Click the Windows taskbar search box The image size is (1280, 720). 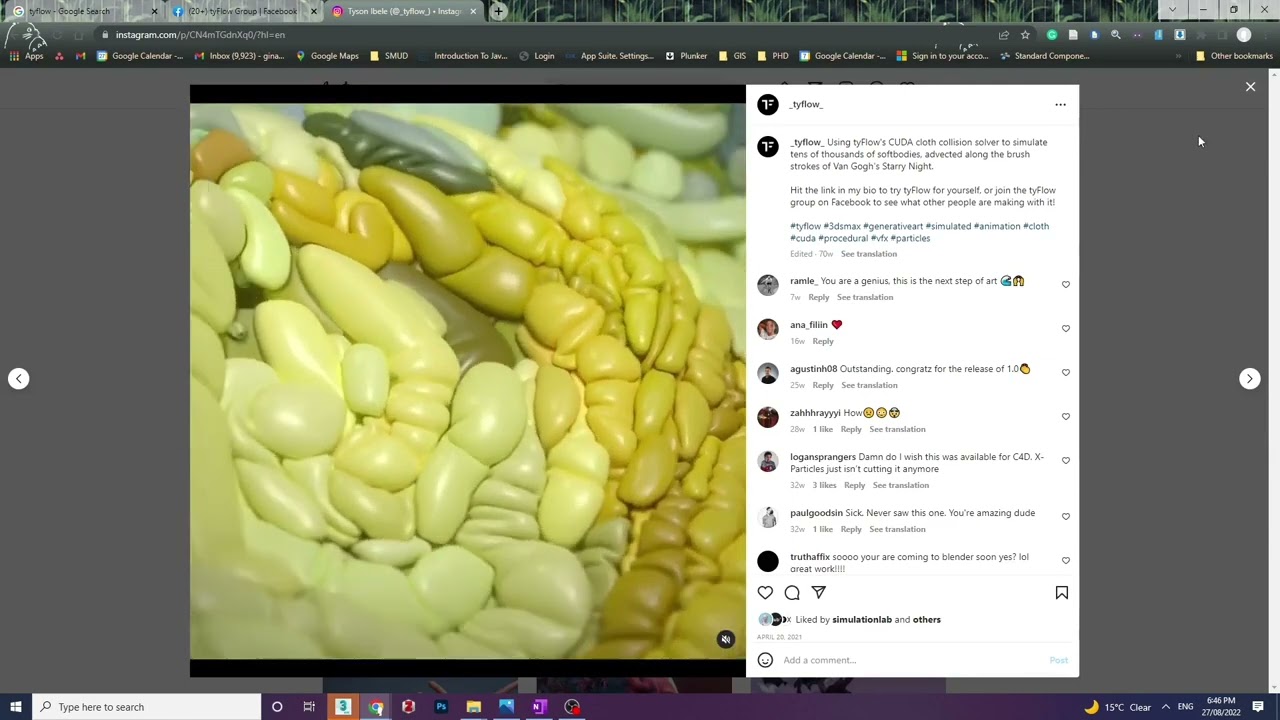(147, 707)
